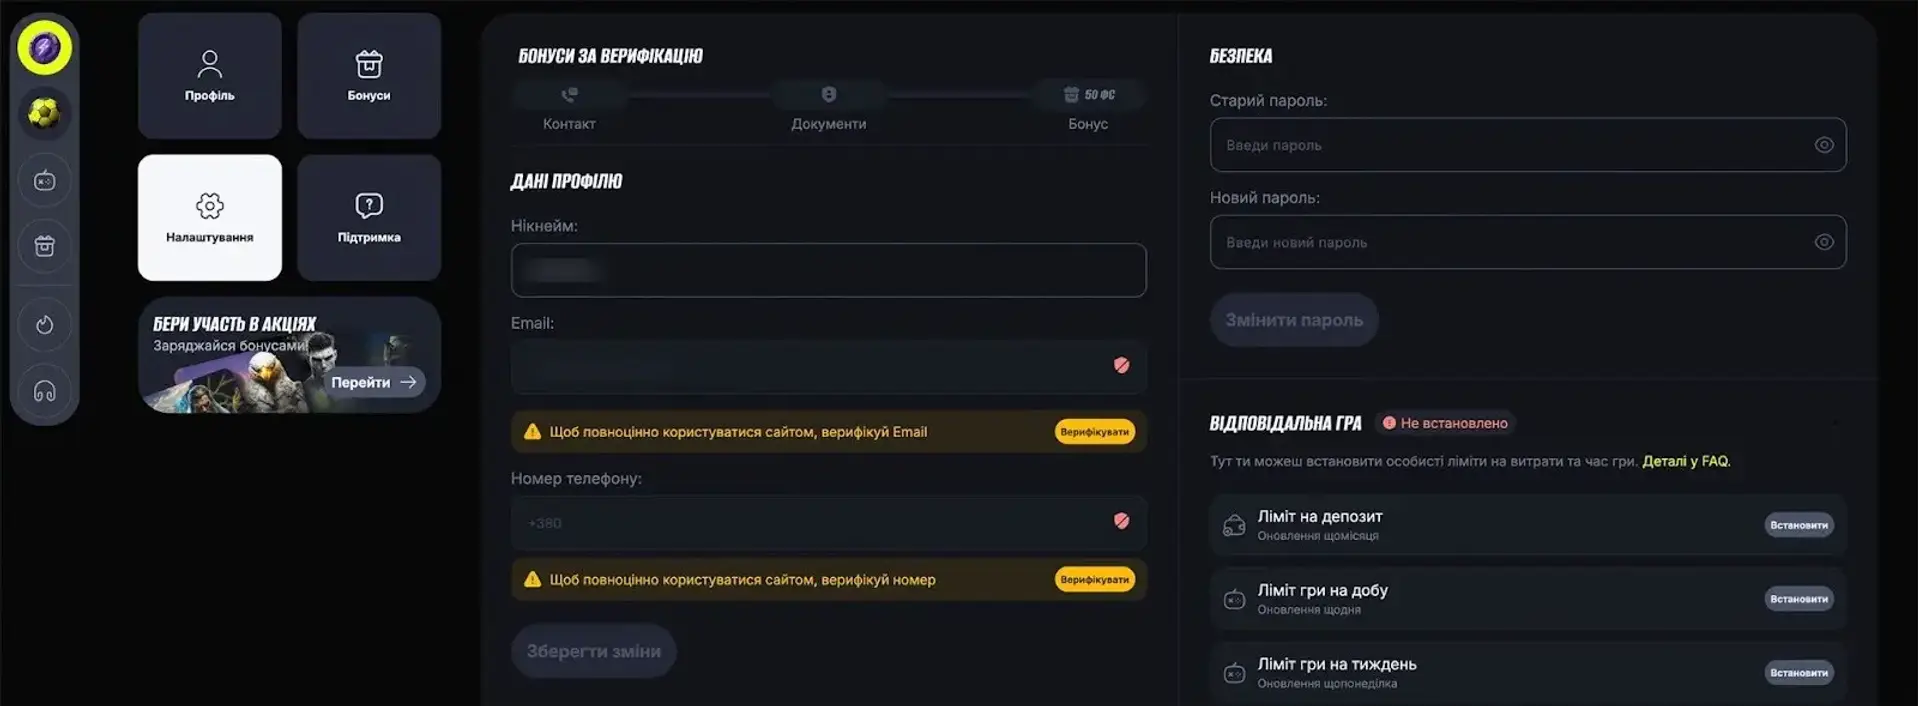Open the Деталі у FAQ link

[x=1686, y=461]
